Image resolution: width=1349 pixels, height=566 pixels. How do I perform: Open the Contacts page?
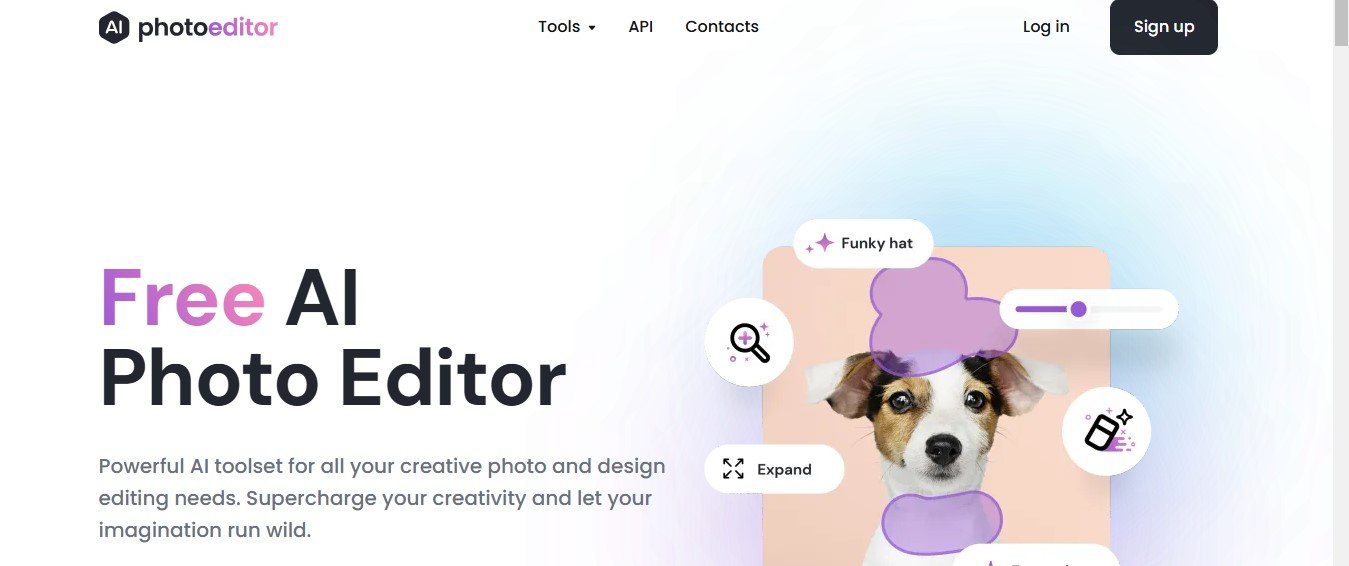point(722,27)
